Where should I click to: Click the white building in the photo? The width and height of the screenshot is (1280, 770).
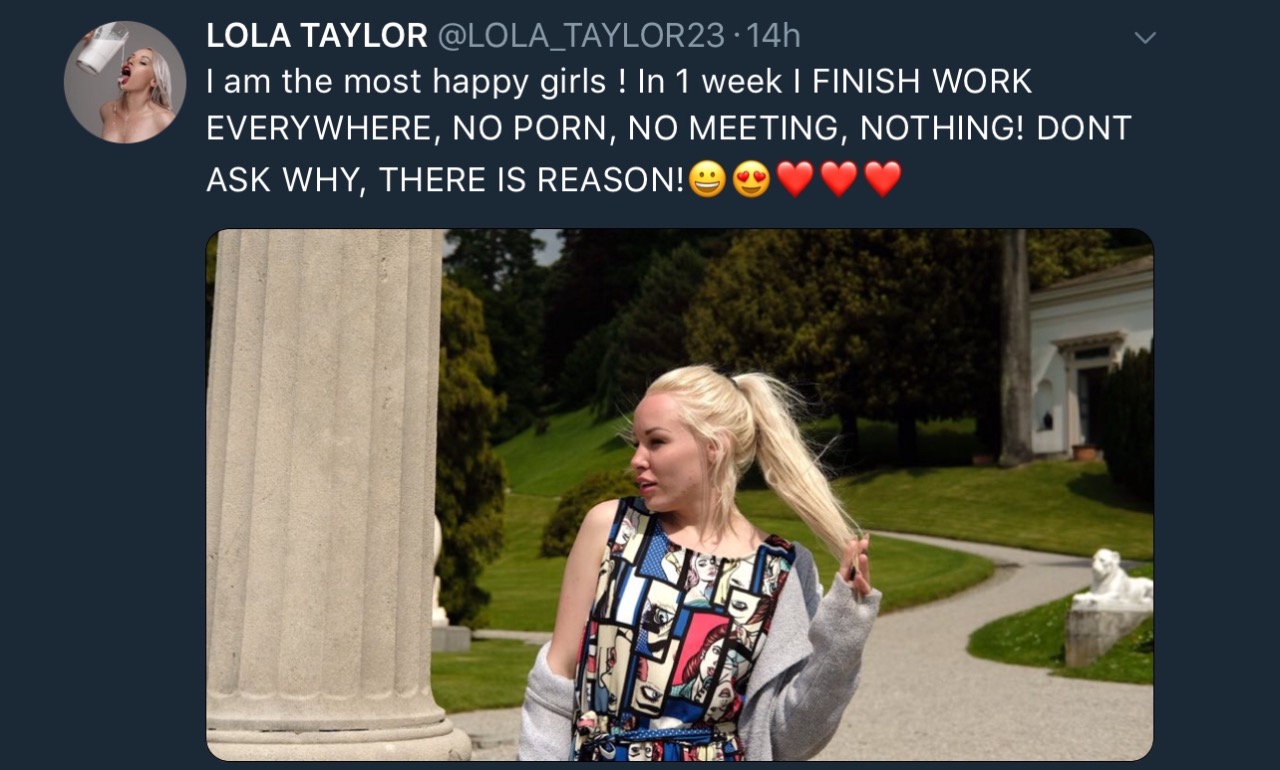click(1088, 360)
